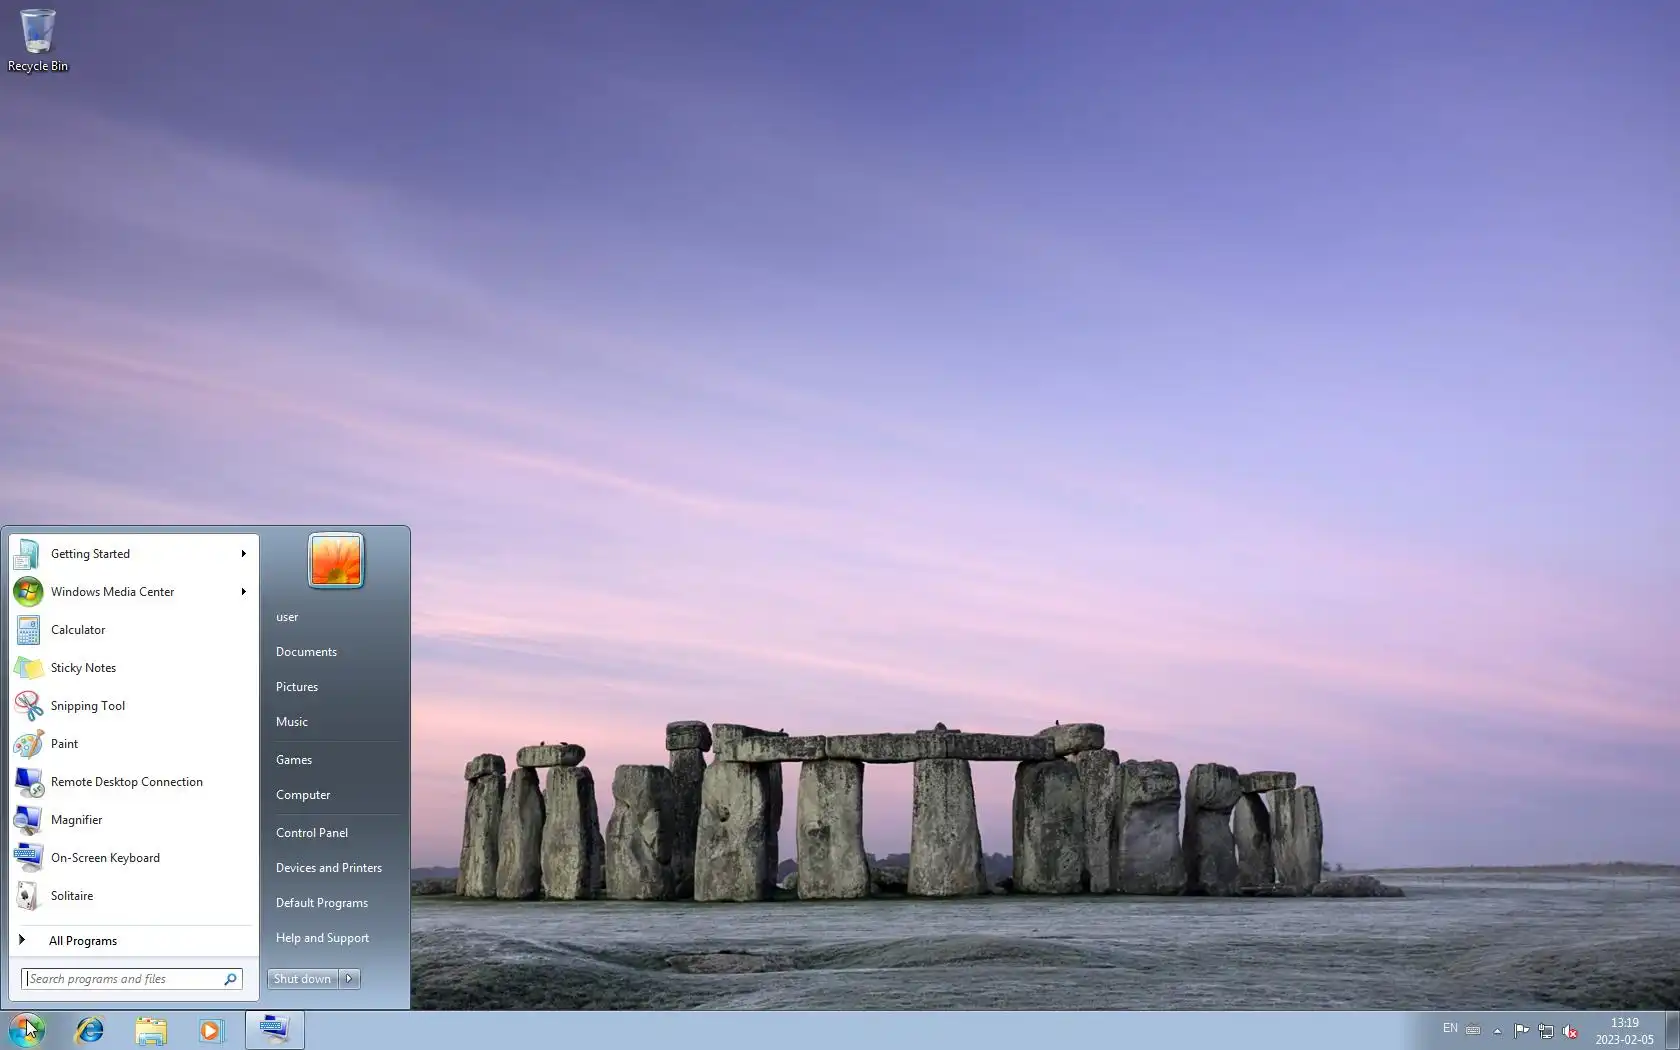Open the Music library link
1680x1050 pixels.
[292, 722]
